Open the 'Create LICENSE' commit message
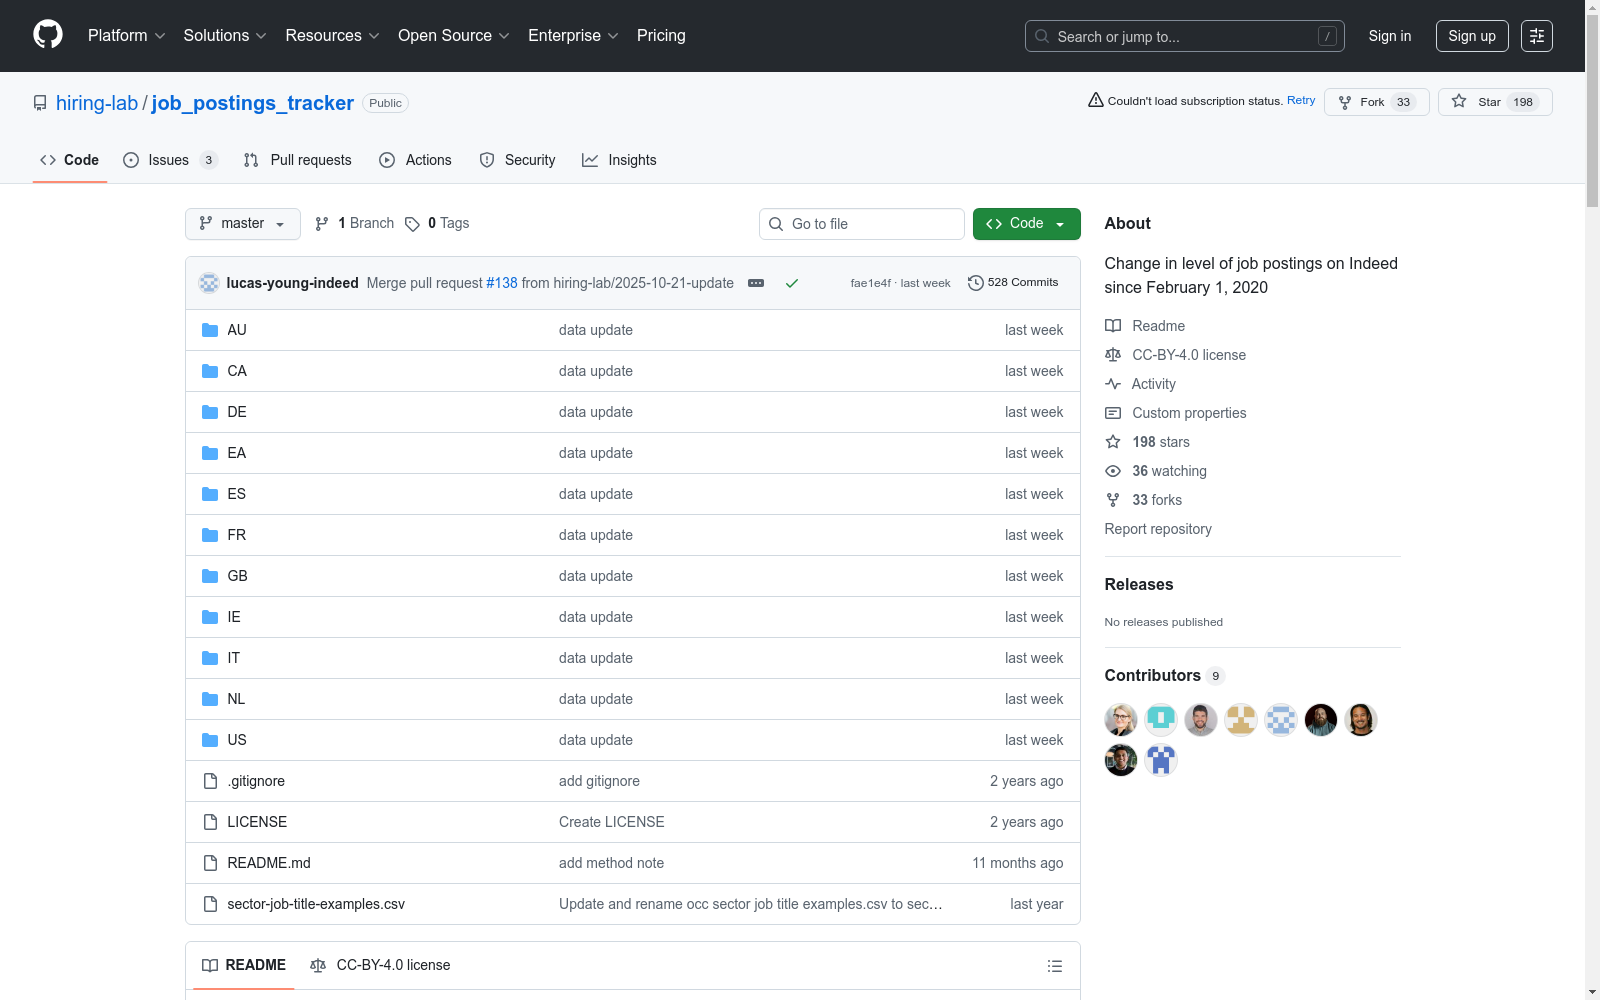 coord(611,822)
